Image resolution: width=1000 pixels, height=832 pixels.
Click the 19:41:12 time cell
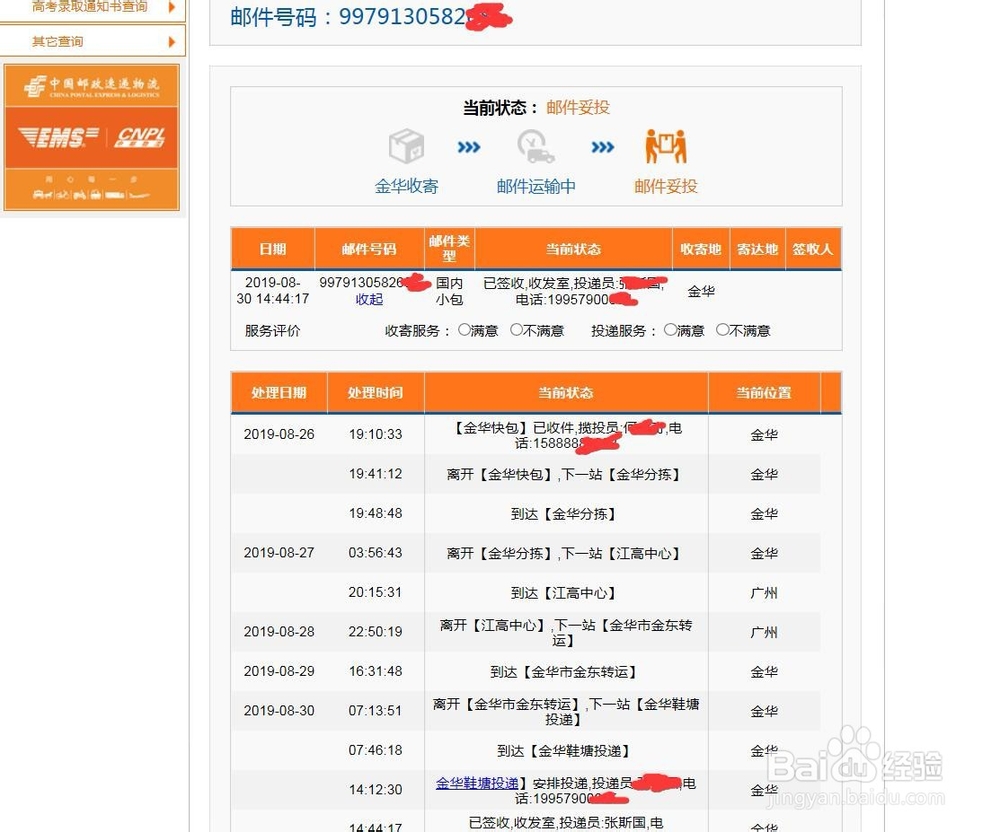[376, 474]
